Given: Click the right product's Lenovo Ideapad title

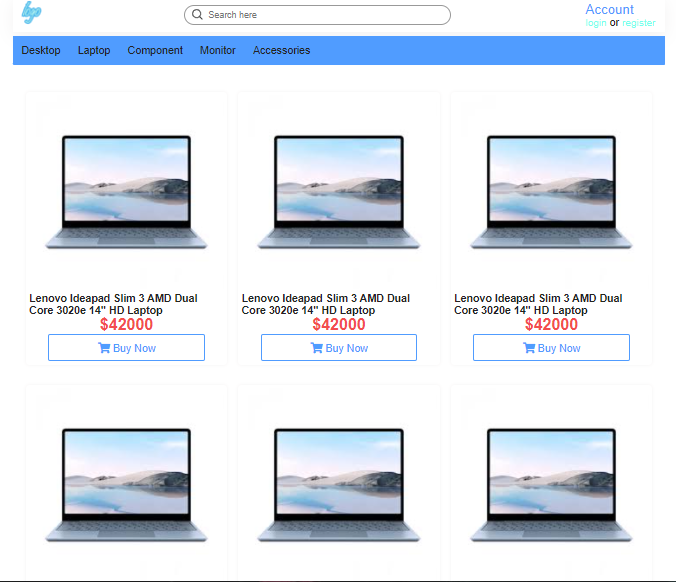Looking at the screenshot, I should 538,304.
